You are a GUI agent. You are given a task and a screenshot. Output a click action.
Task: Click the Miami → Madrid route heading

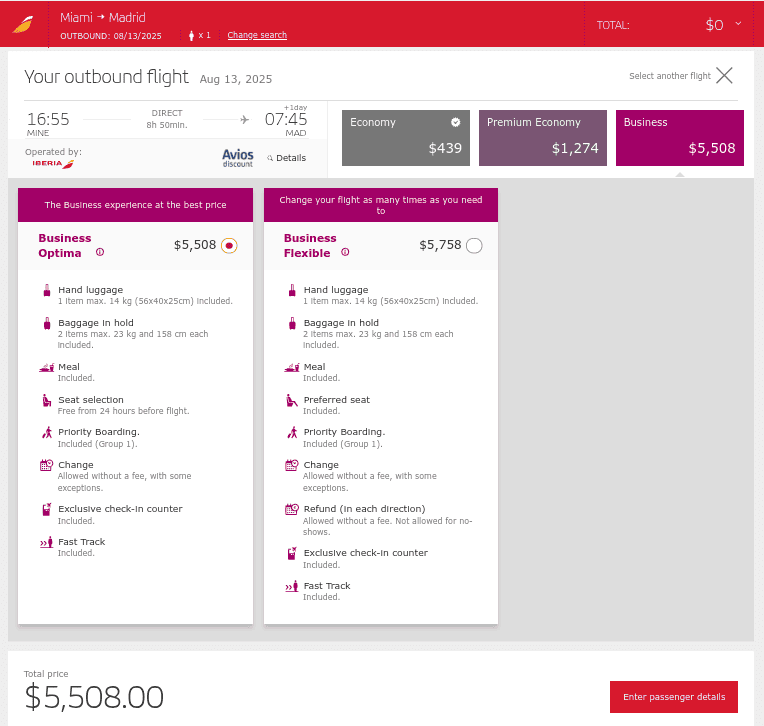[103, 18]
